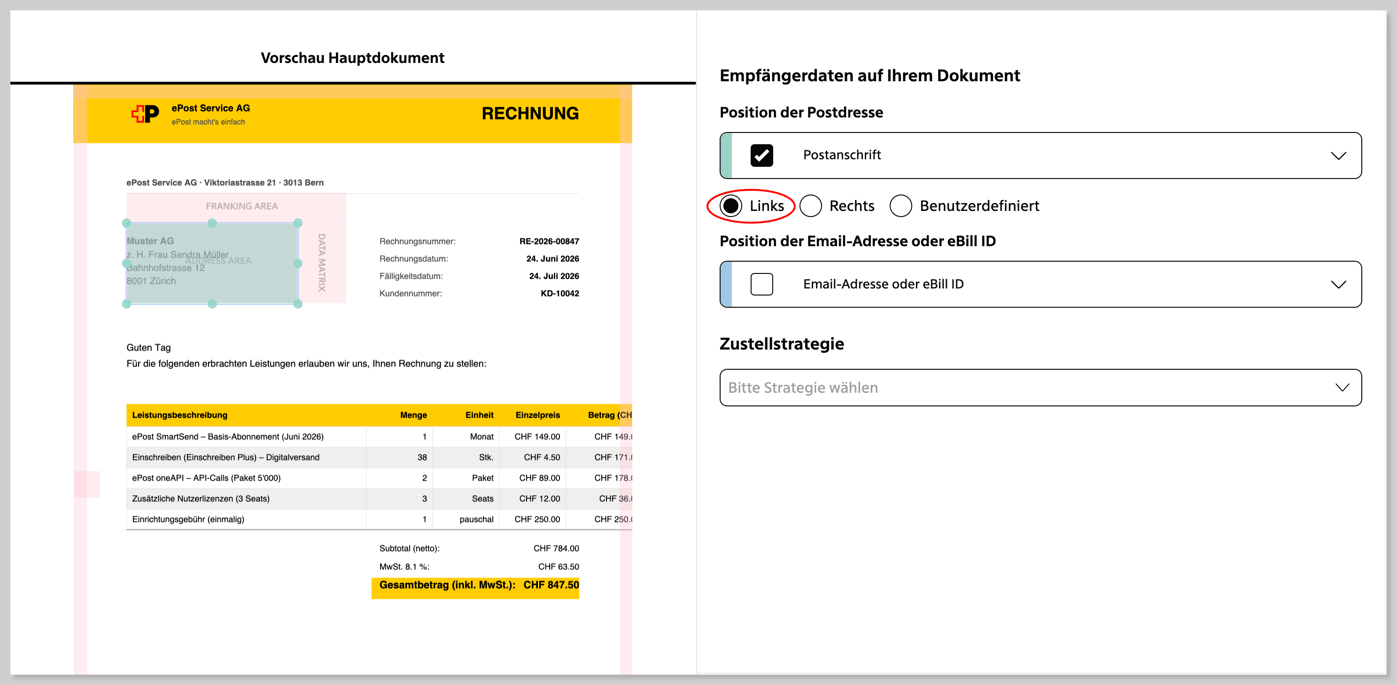The width and height of the screenshot is (1397, 685).
Task: Click the bottom-middle handle of address selection
Action: (212, 304)
